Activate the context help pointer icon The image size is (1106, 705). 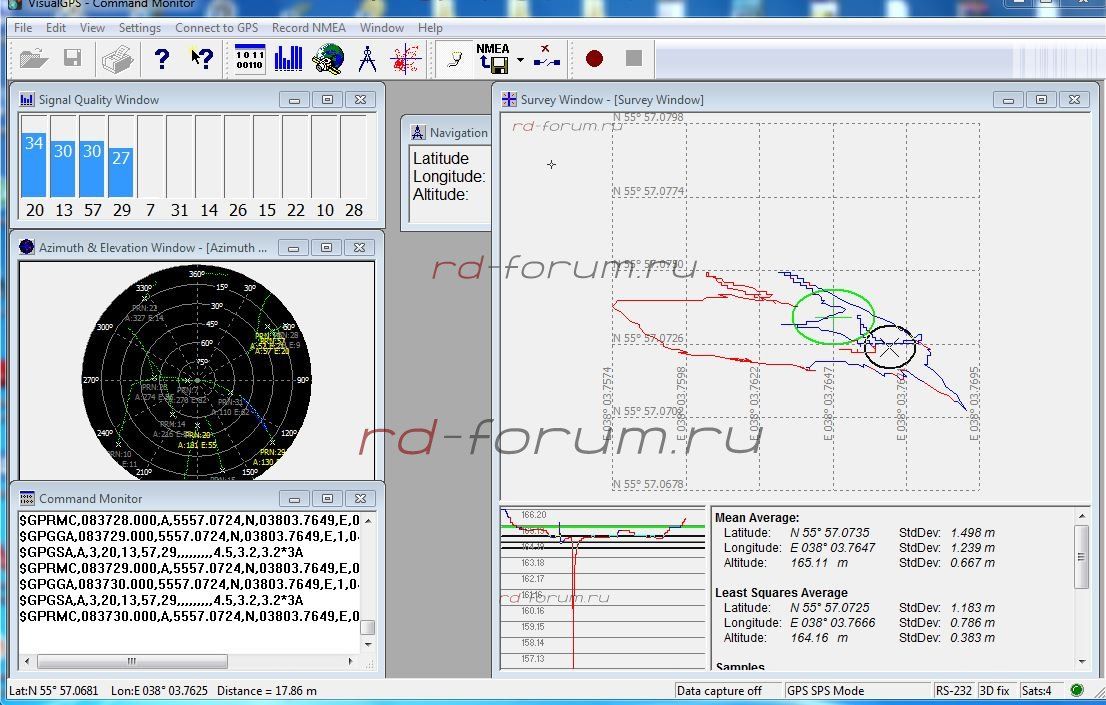point(202,59)
